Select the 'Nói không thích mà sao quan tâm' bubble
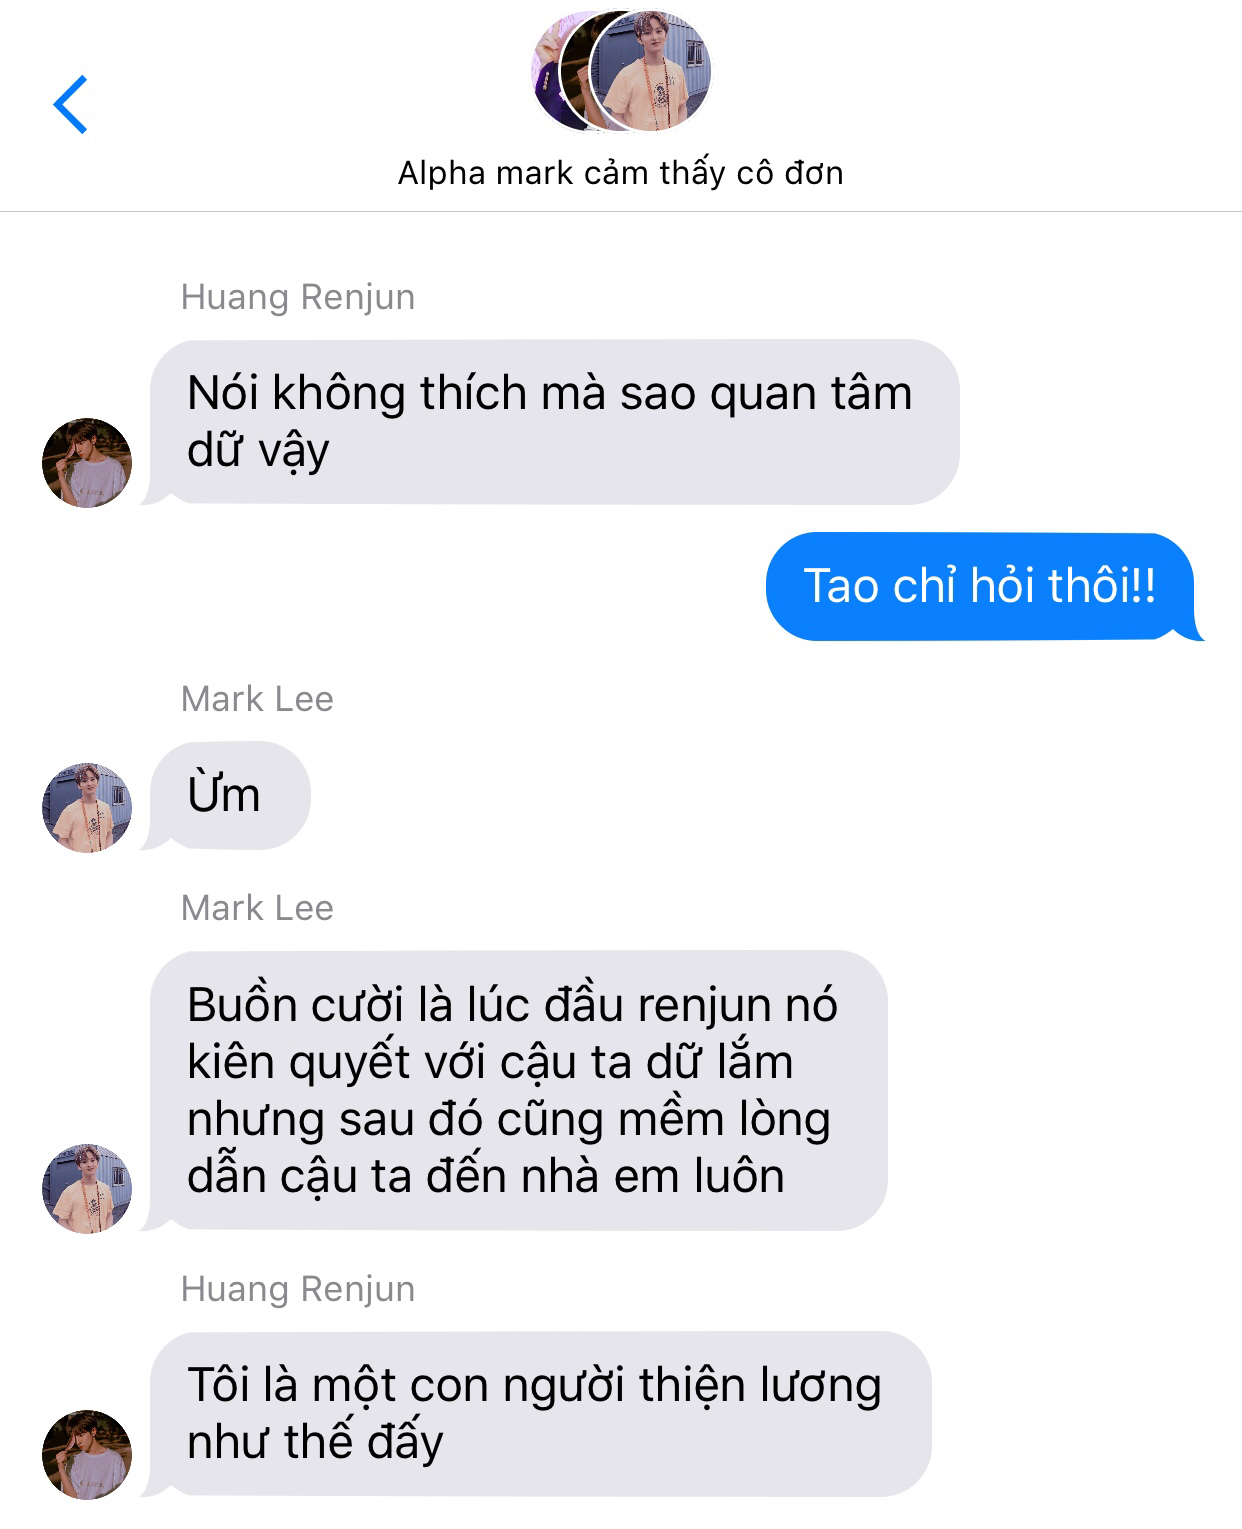 pyautogui.click(x=554, y=422)
